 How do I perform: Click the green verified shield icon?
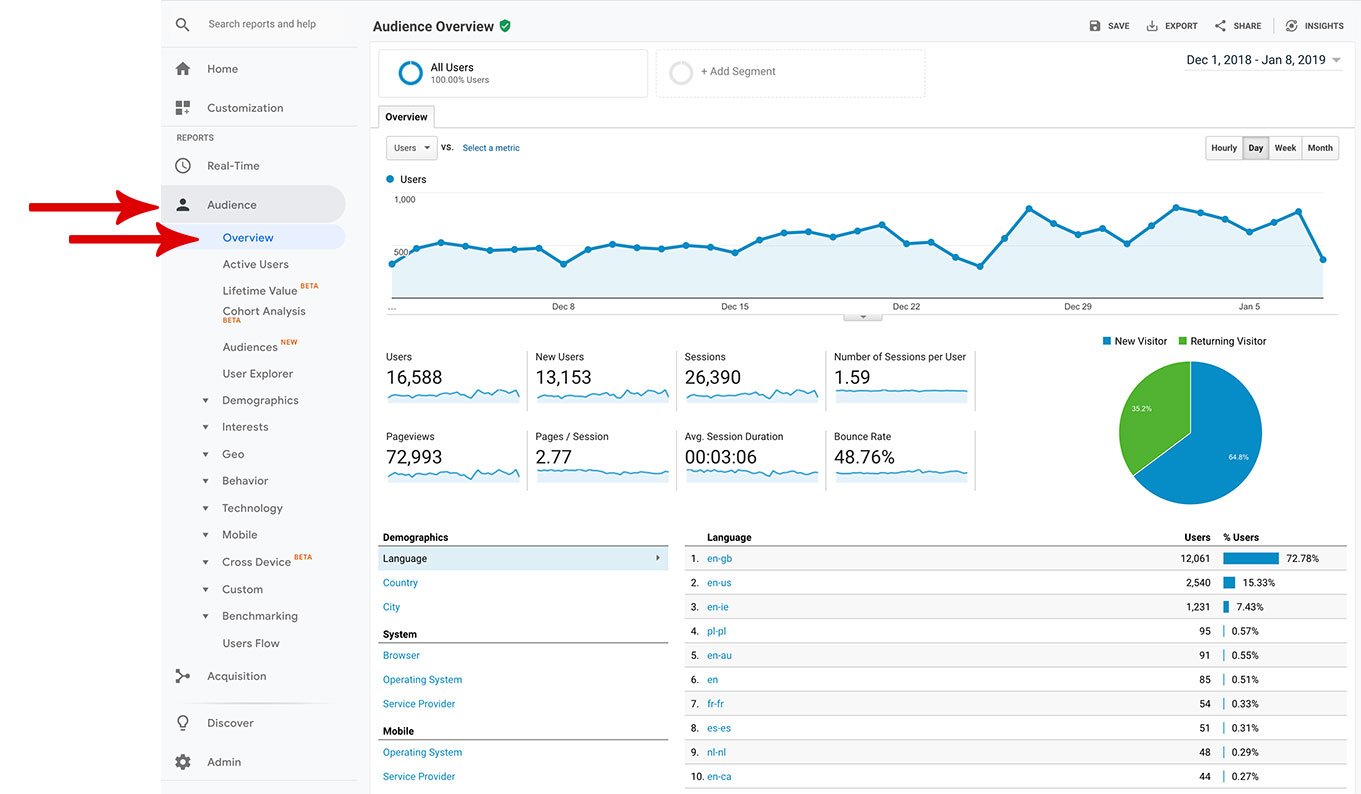click(505, 26)
